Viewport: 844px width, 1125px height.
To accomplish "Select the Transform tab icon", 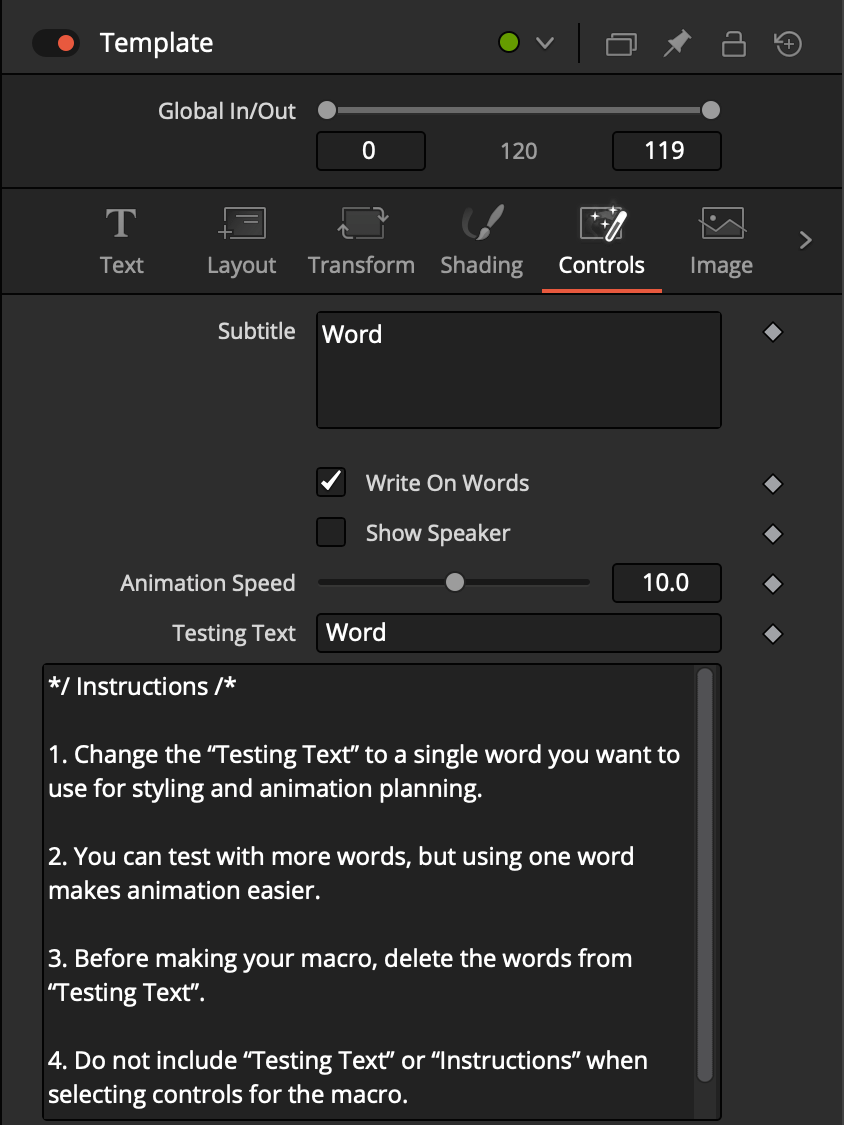I will coord(361,240).
